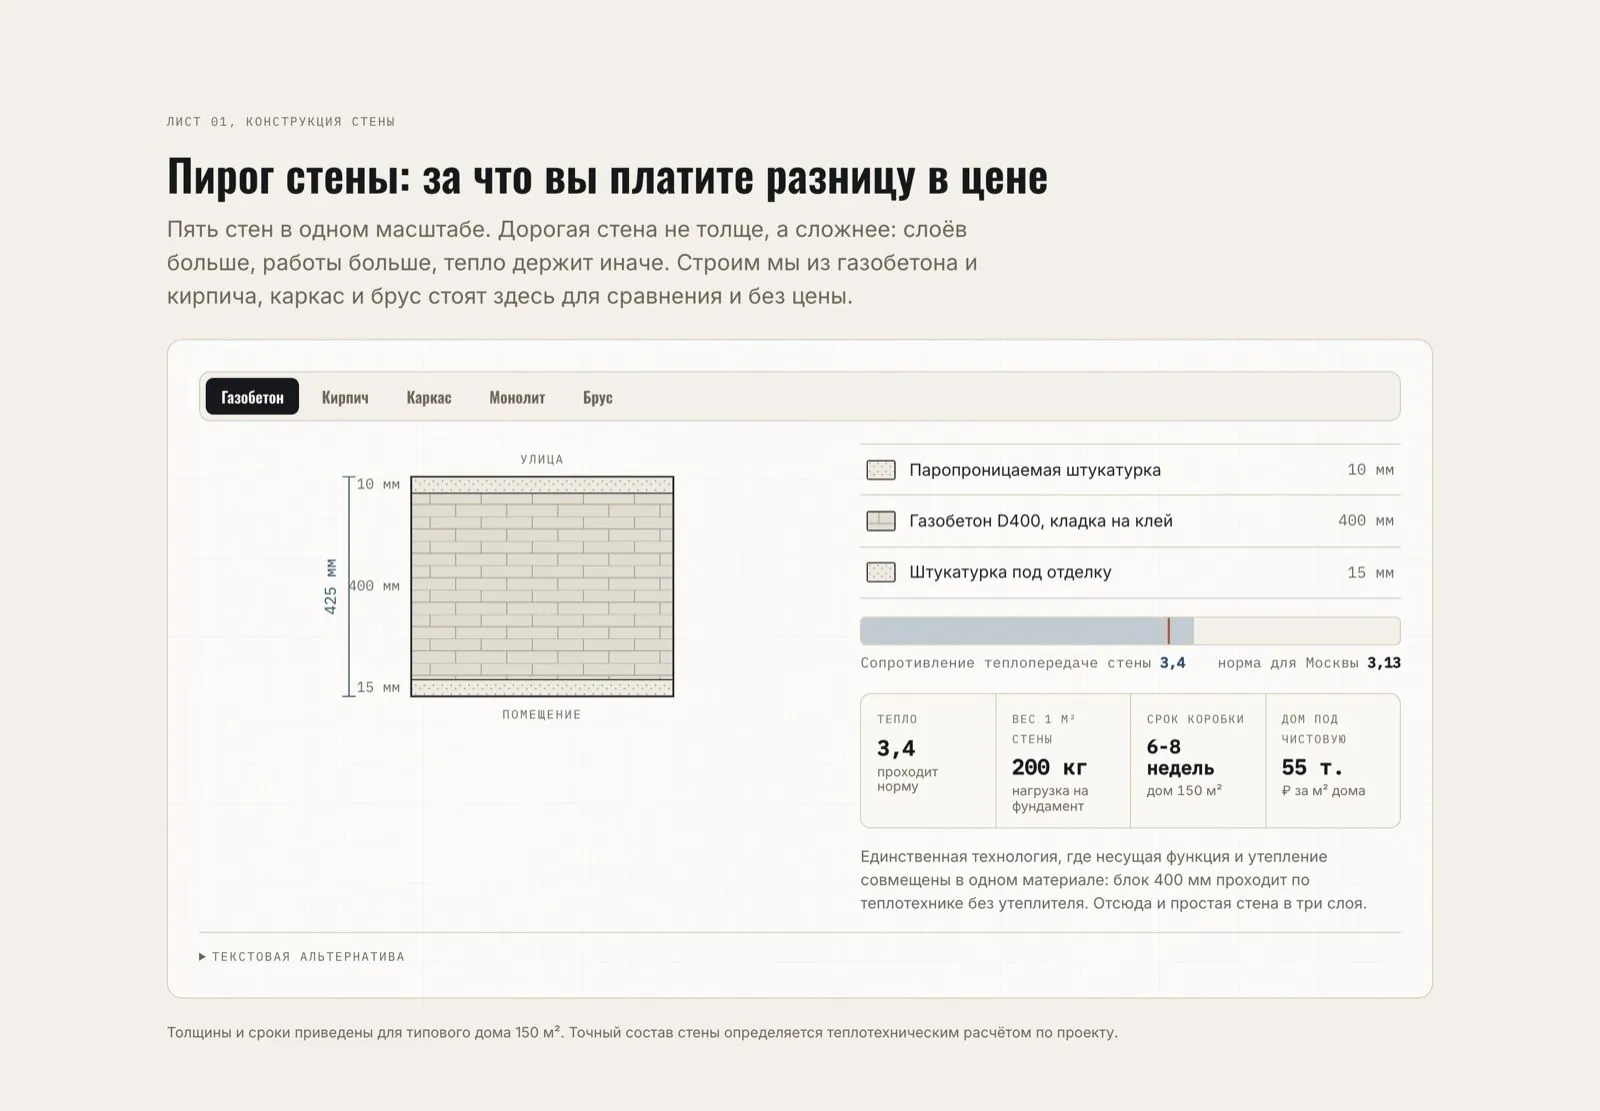
Task: Switch to the Кирпич tab
Action: point(345,397)
